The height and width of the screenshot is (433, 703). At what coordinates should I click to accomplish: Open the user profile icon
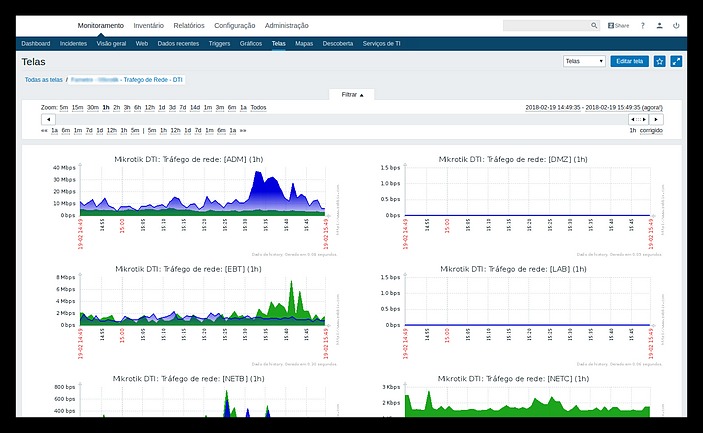pos(660,25)
